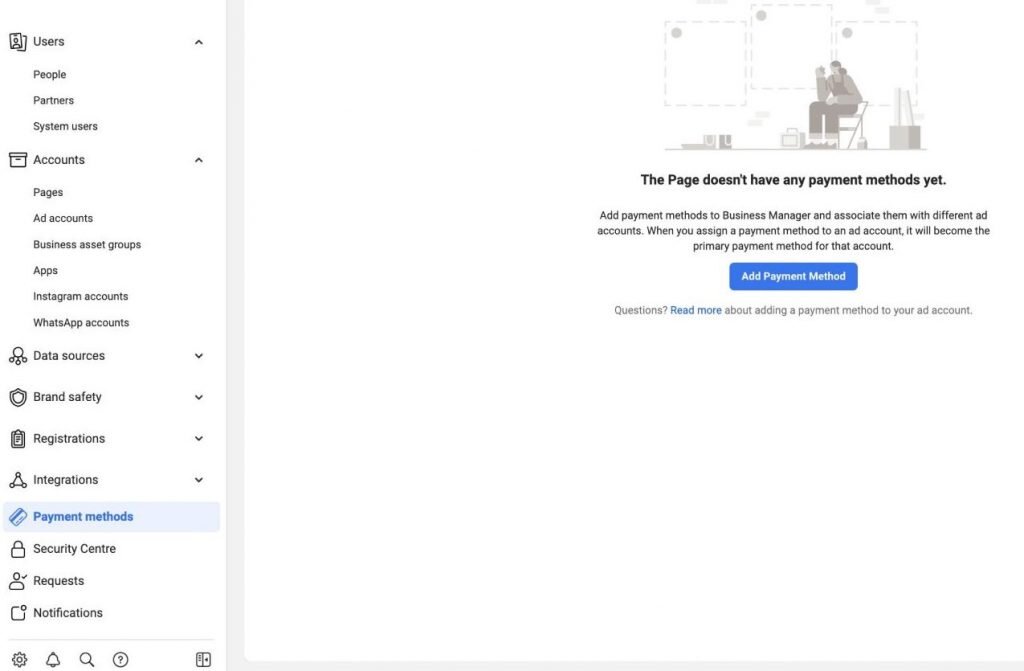Select the Payment methods label

pyautogui.click(x=83, y=517)
